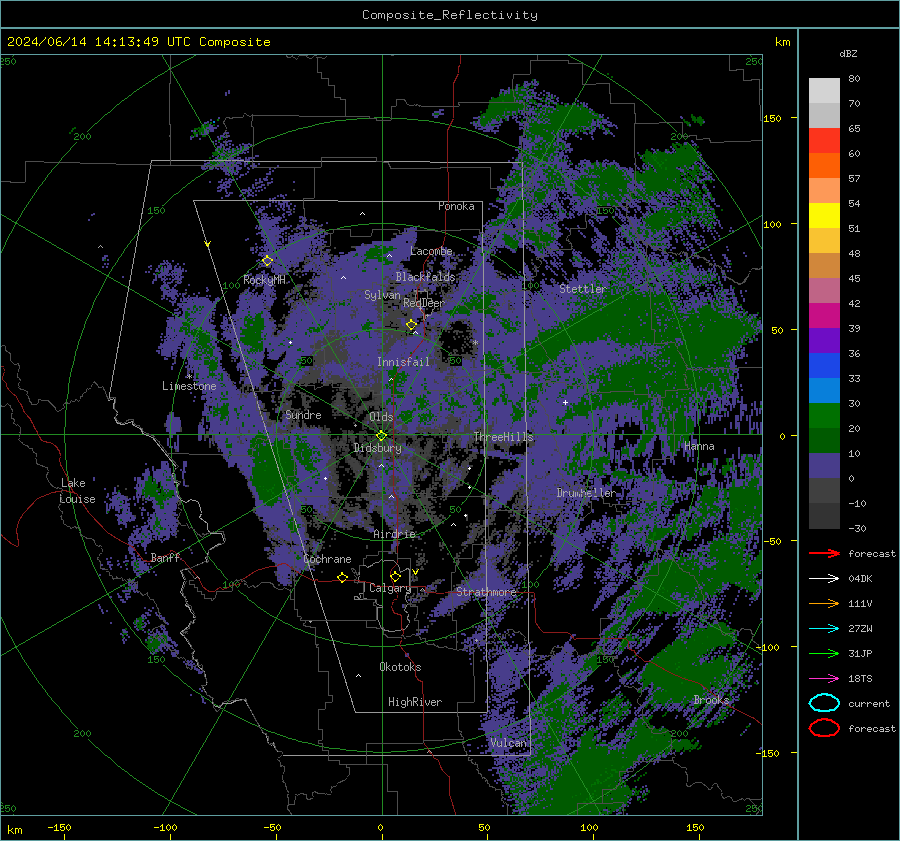Click the light blue 30-33 dBZ swatch
The width and height of the screenshot is (900, 841).
824,391
